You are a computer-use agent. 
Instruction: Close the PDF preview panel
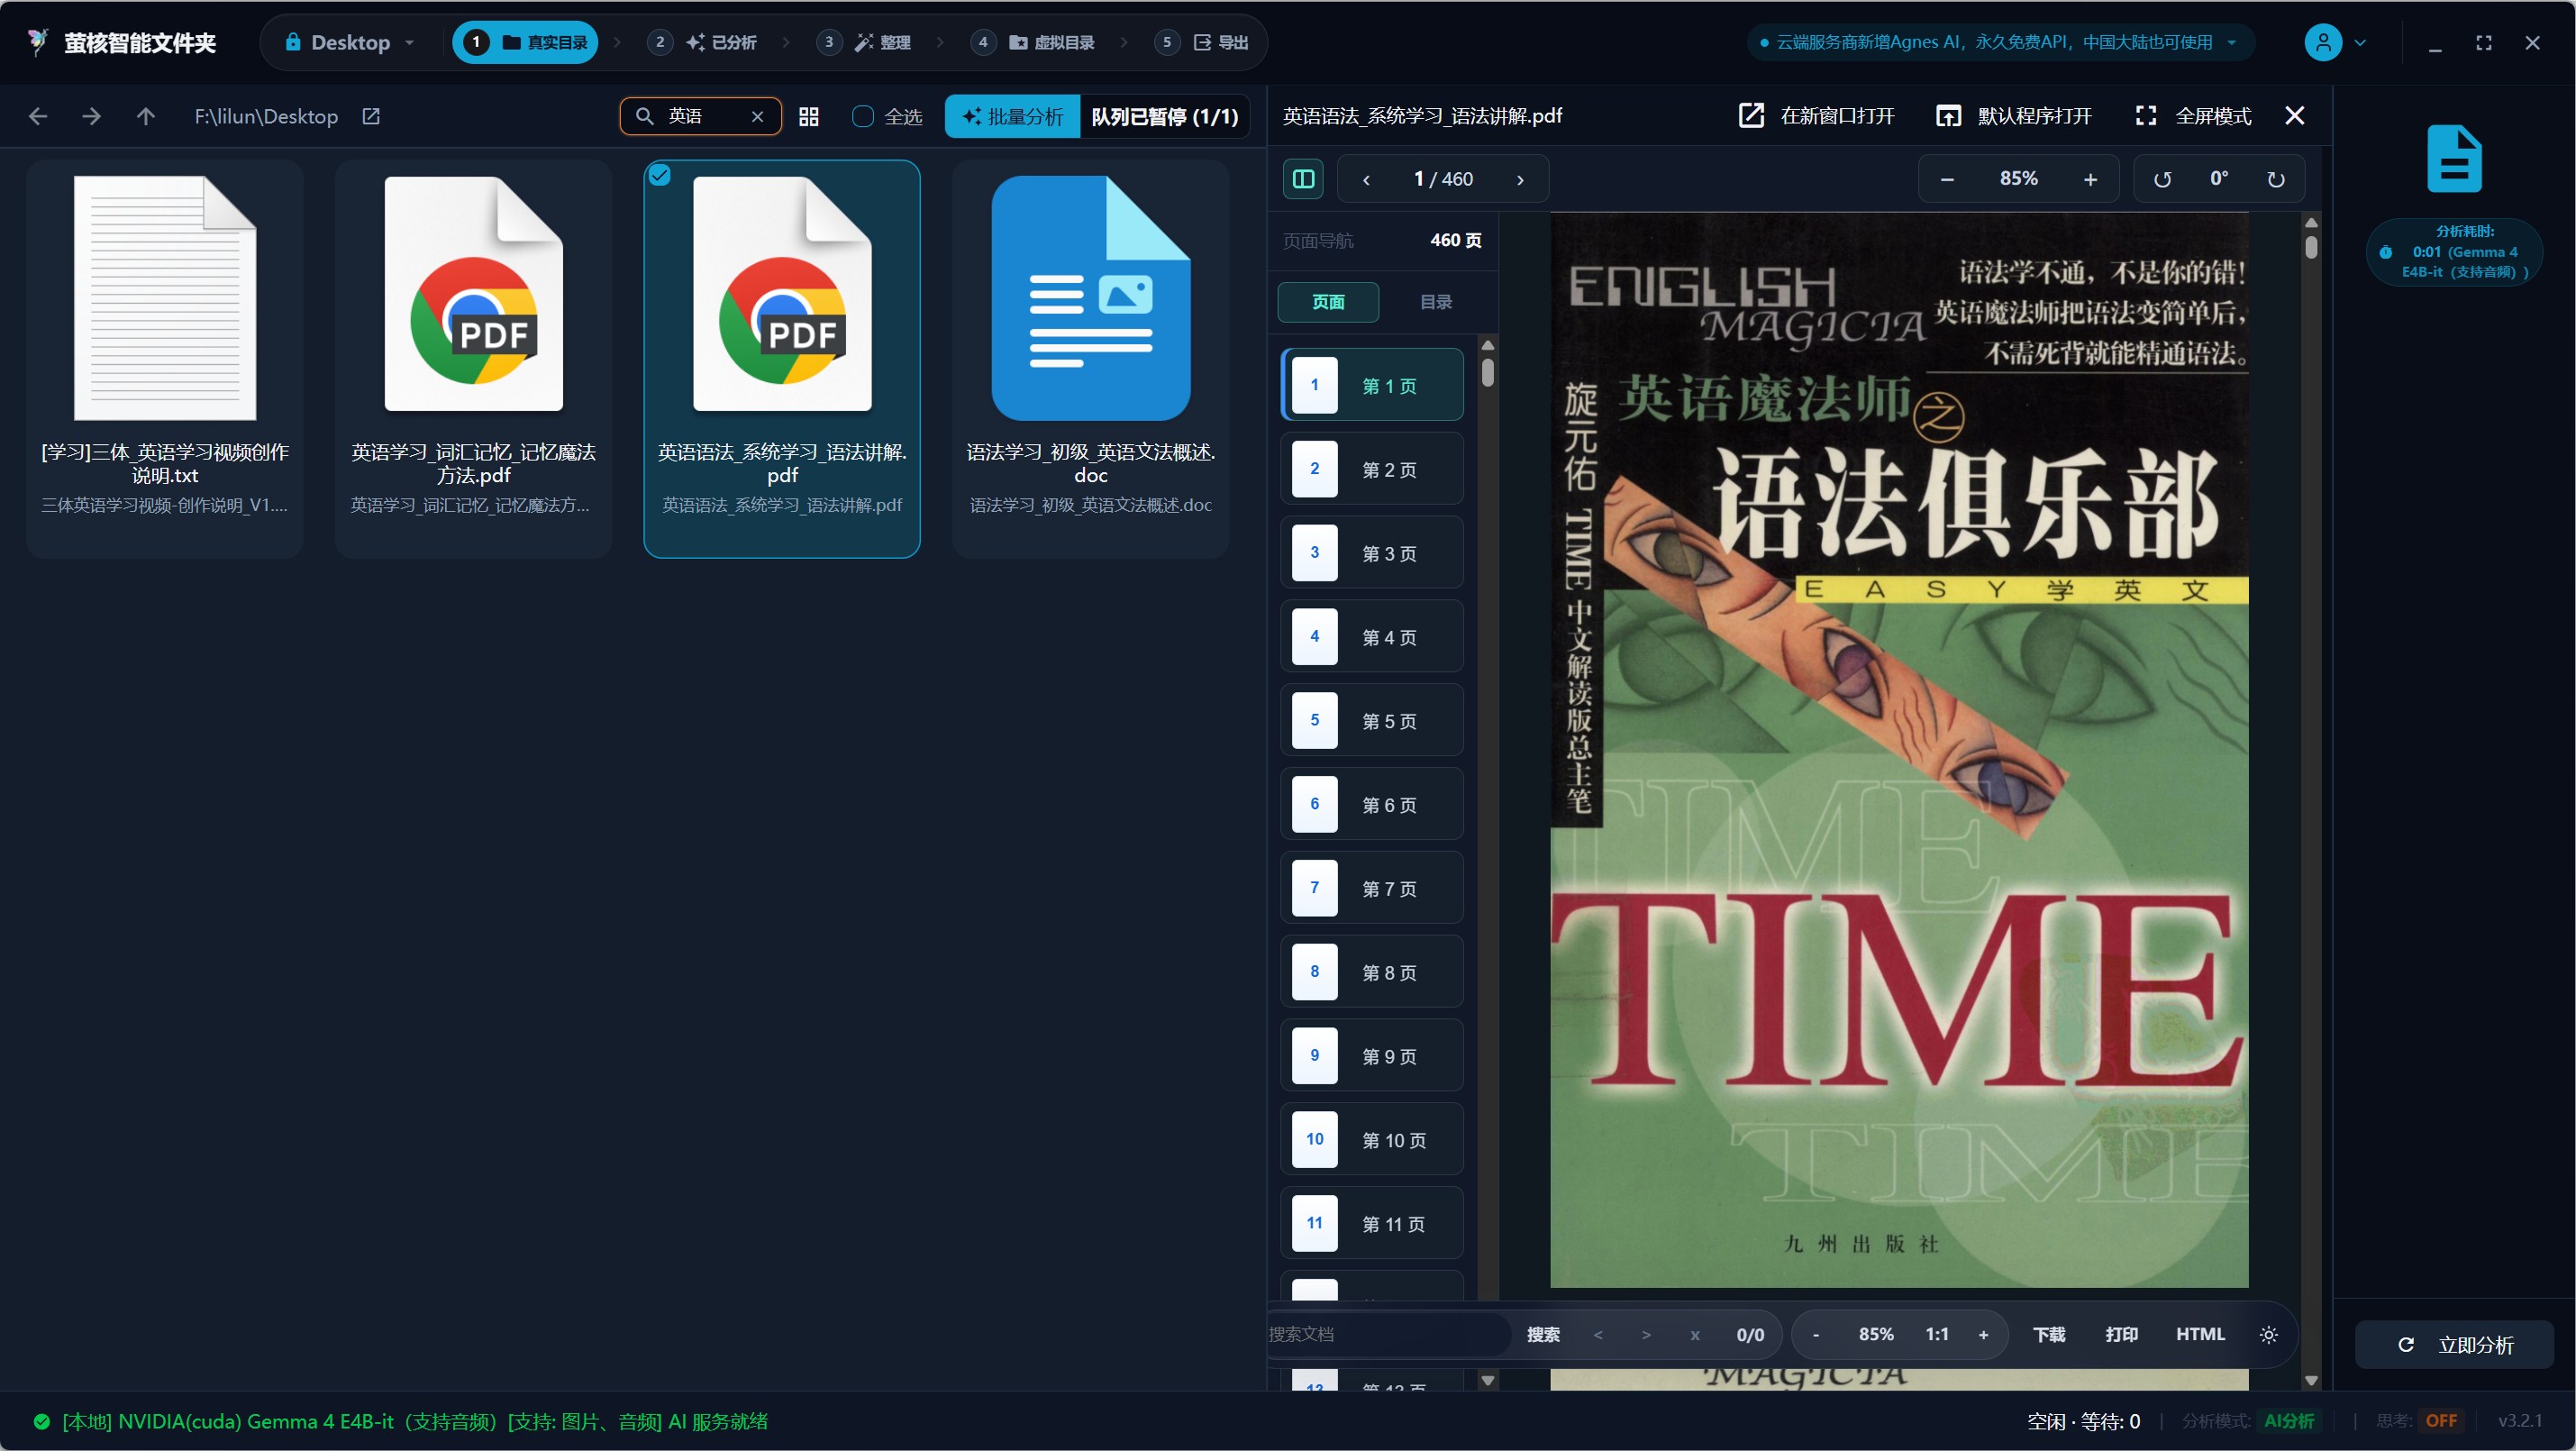pos(2295,115)
